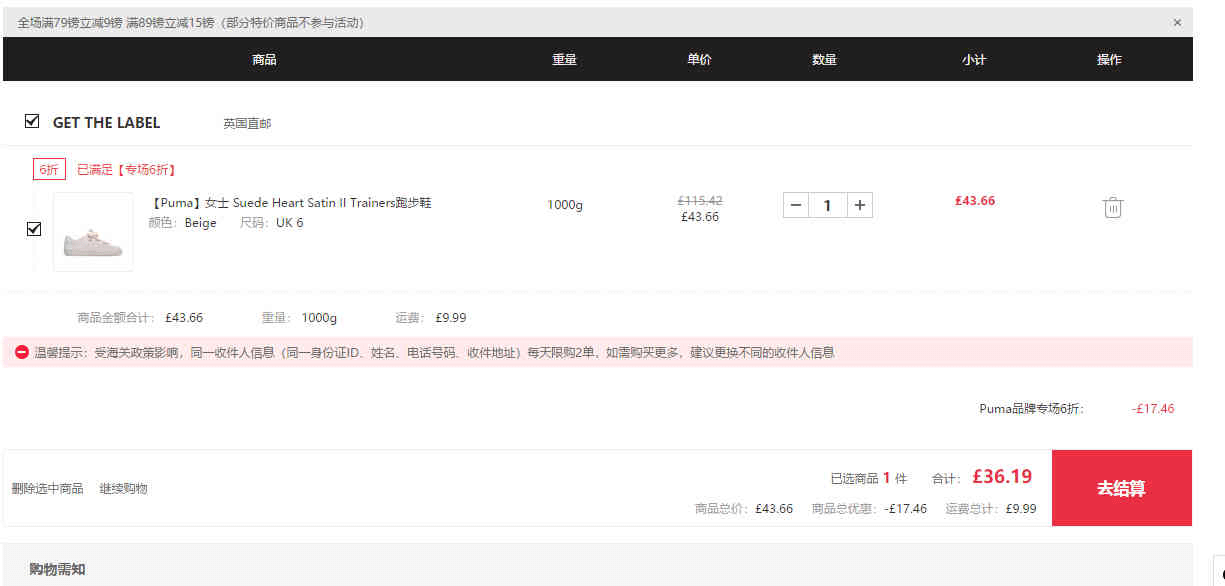1225x586 pixels.
Task: Decrease quantity with minus button
Action: click(796, 205)
